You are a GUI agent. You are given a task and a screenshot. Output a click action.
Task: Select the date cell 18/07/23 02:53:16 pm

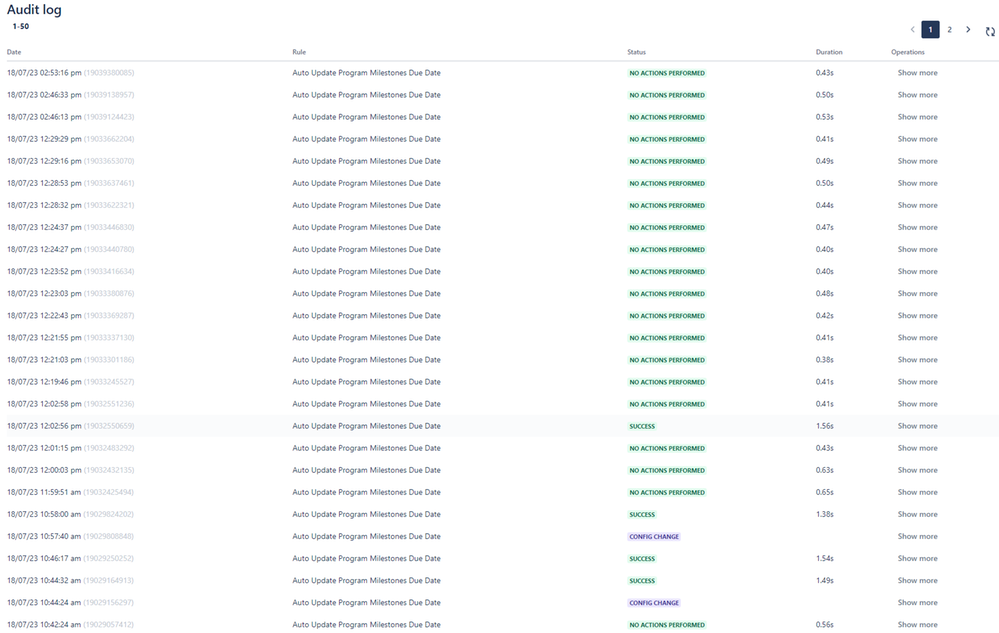[71, 73]
